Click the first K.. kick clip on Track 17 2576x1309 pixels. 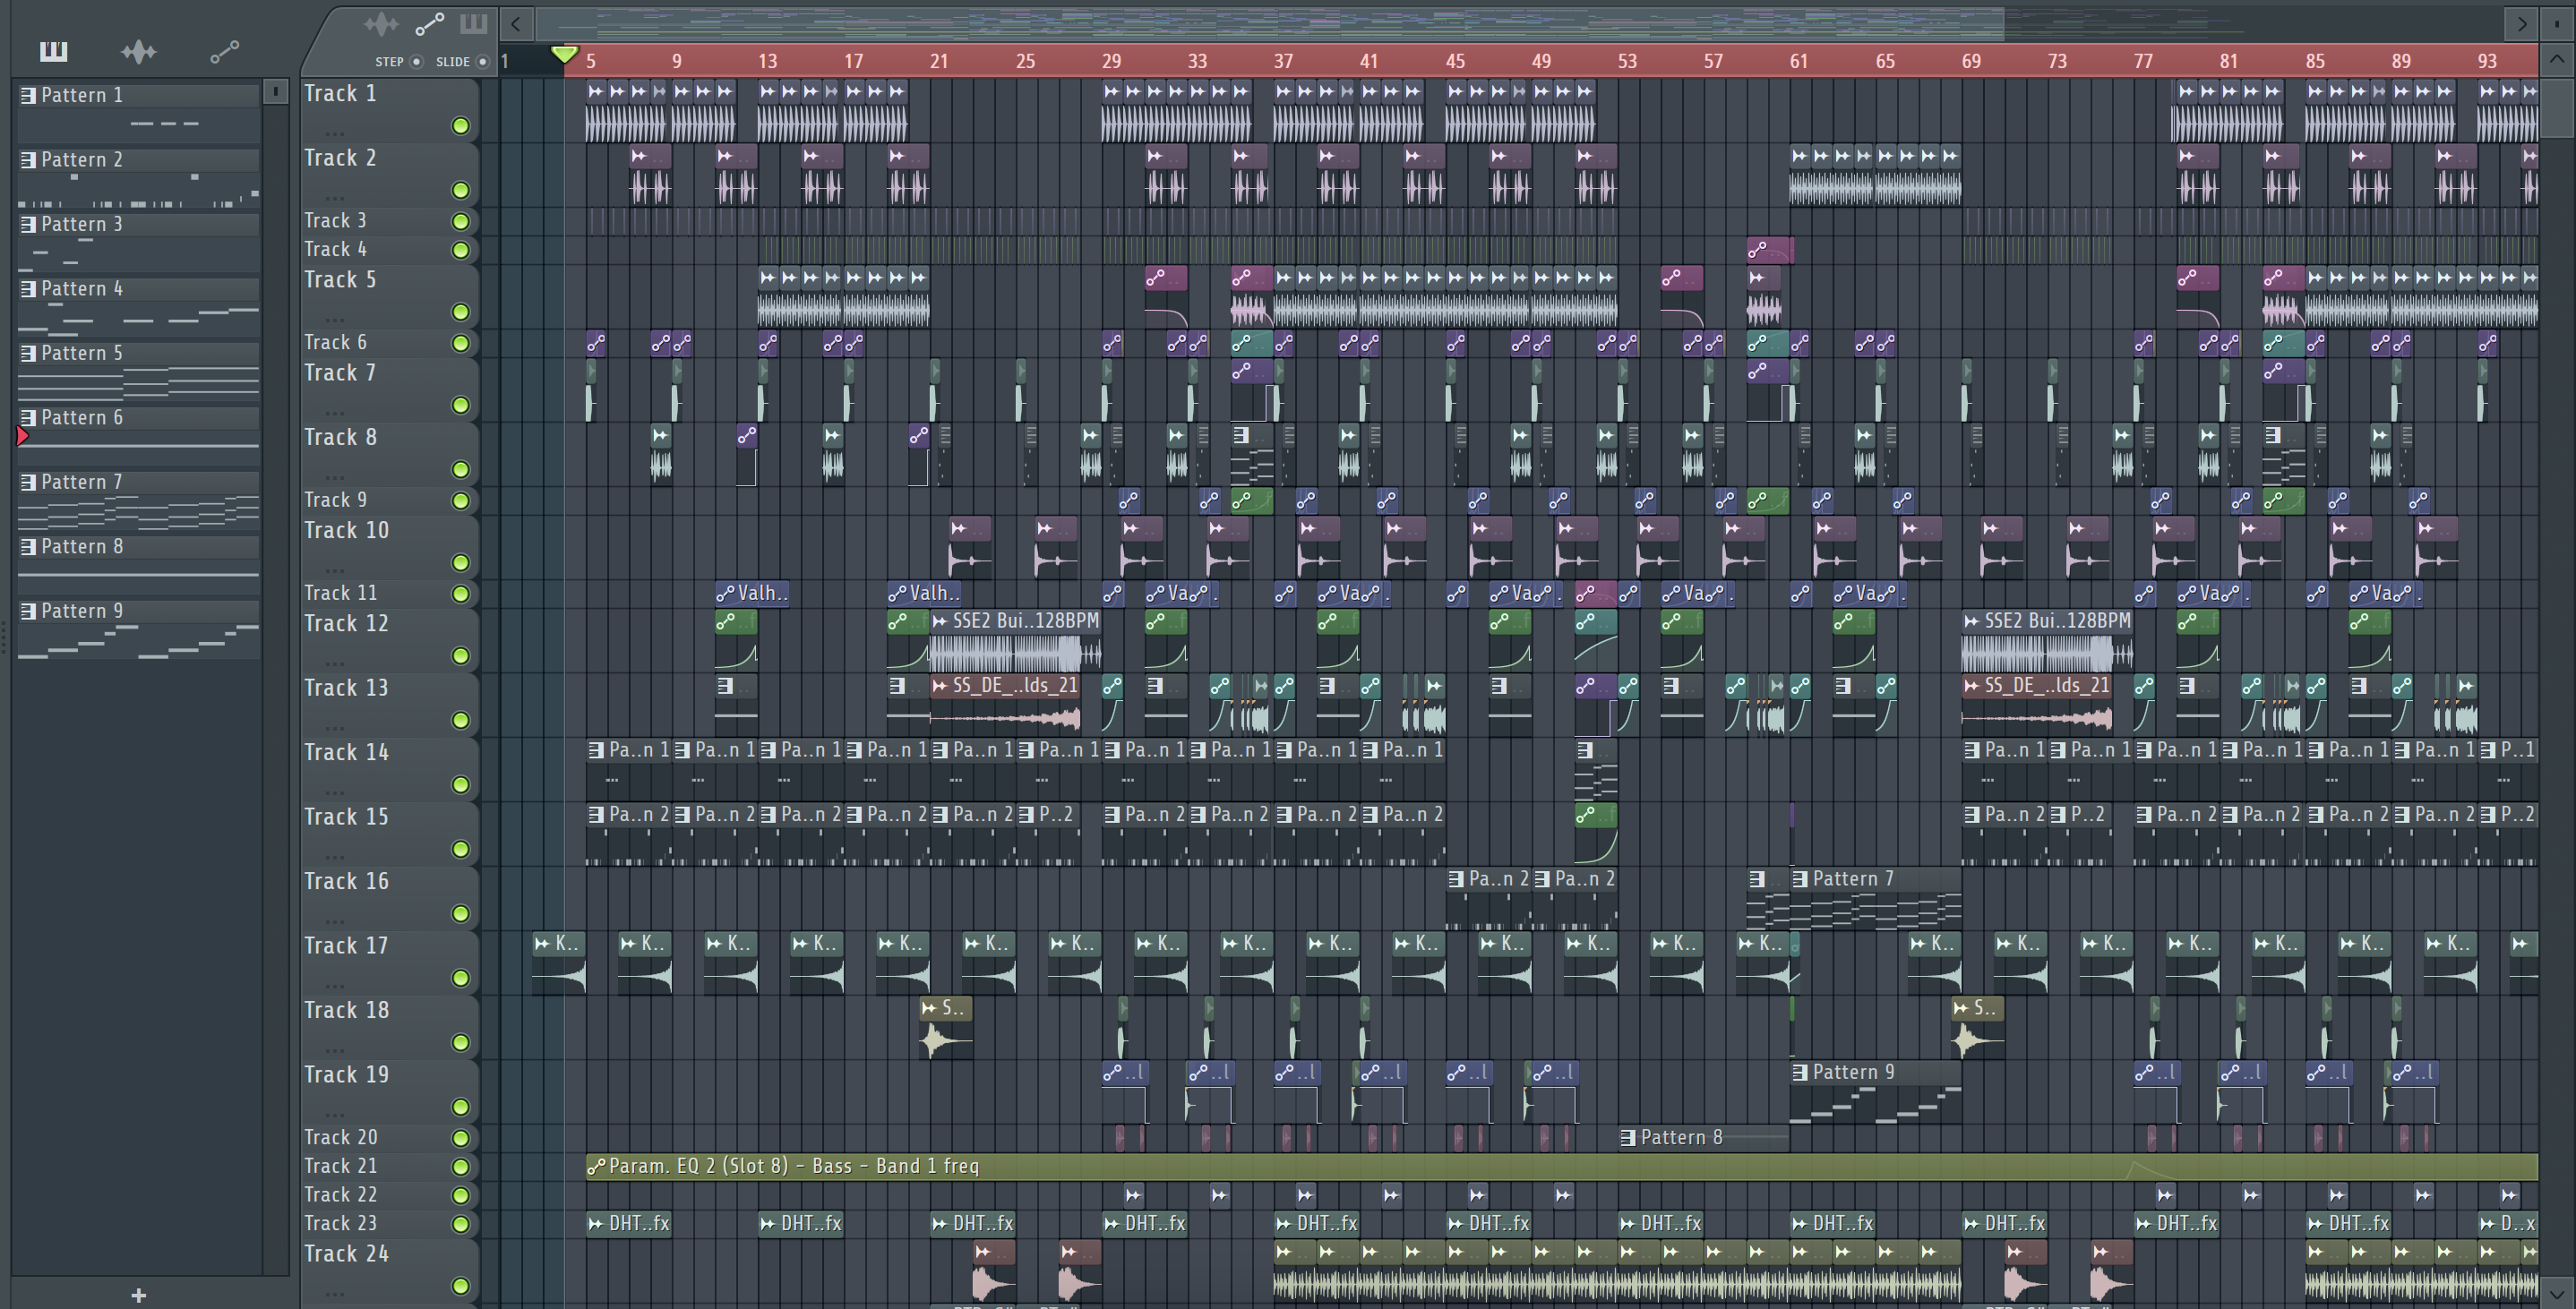tap(559, 964)
